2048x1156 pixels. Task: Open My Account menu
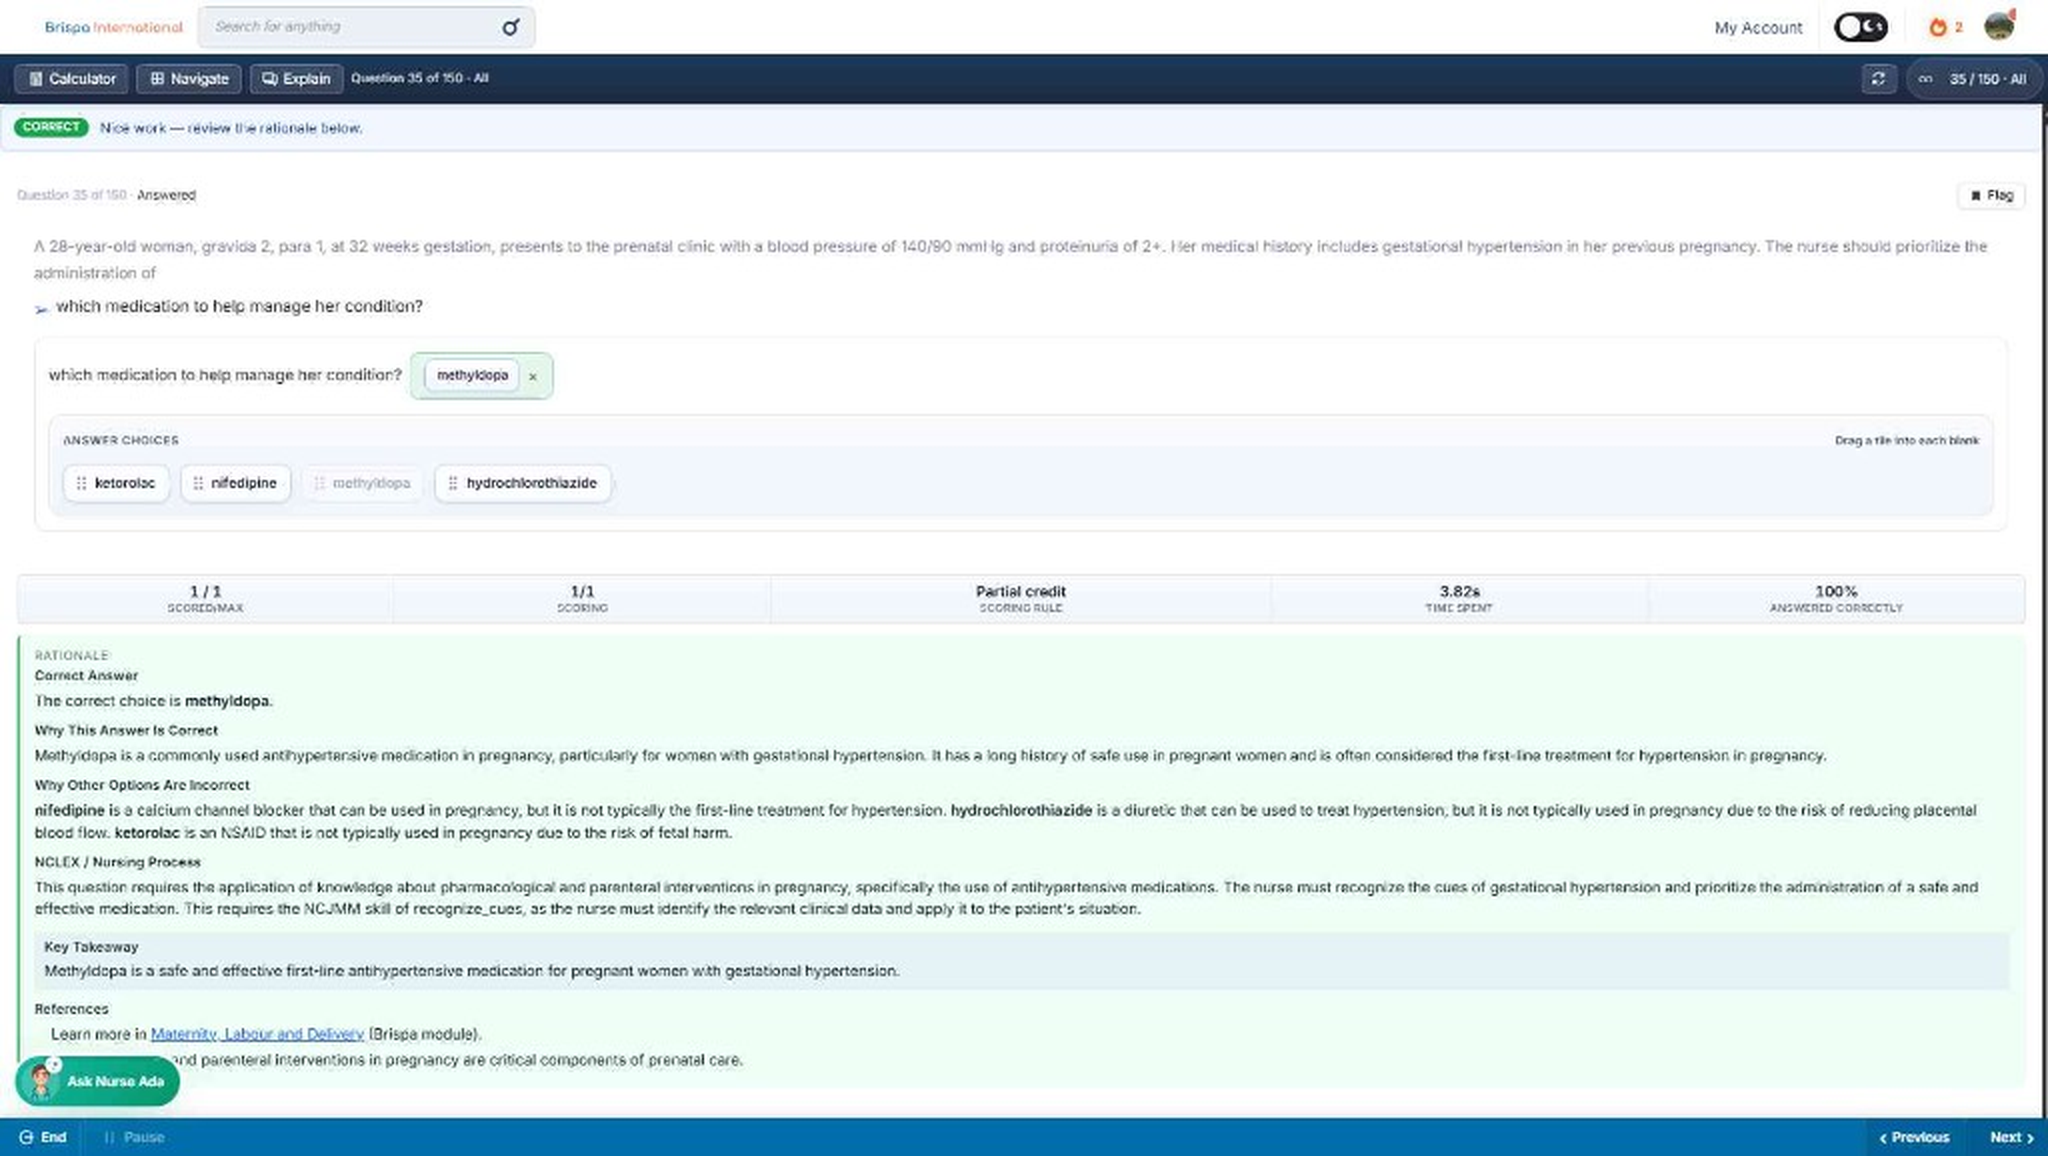[x=1758, y=28]
